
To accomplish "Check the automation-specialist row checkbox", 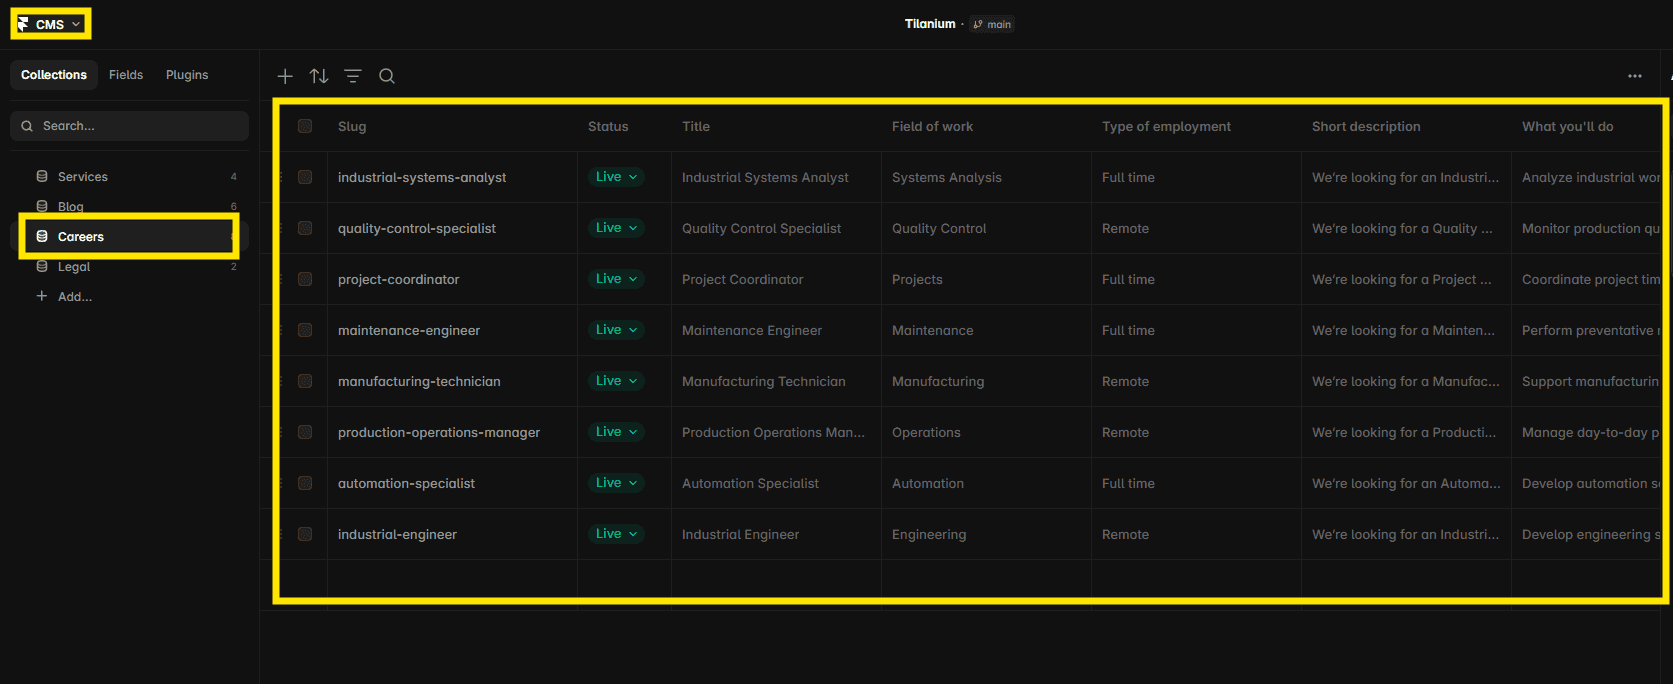I will tap(305, 483).
